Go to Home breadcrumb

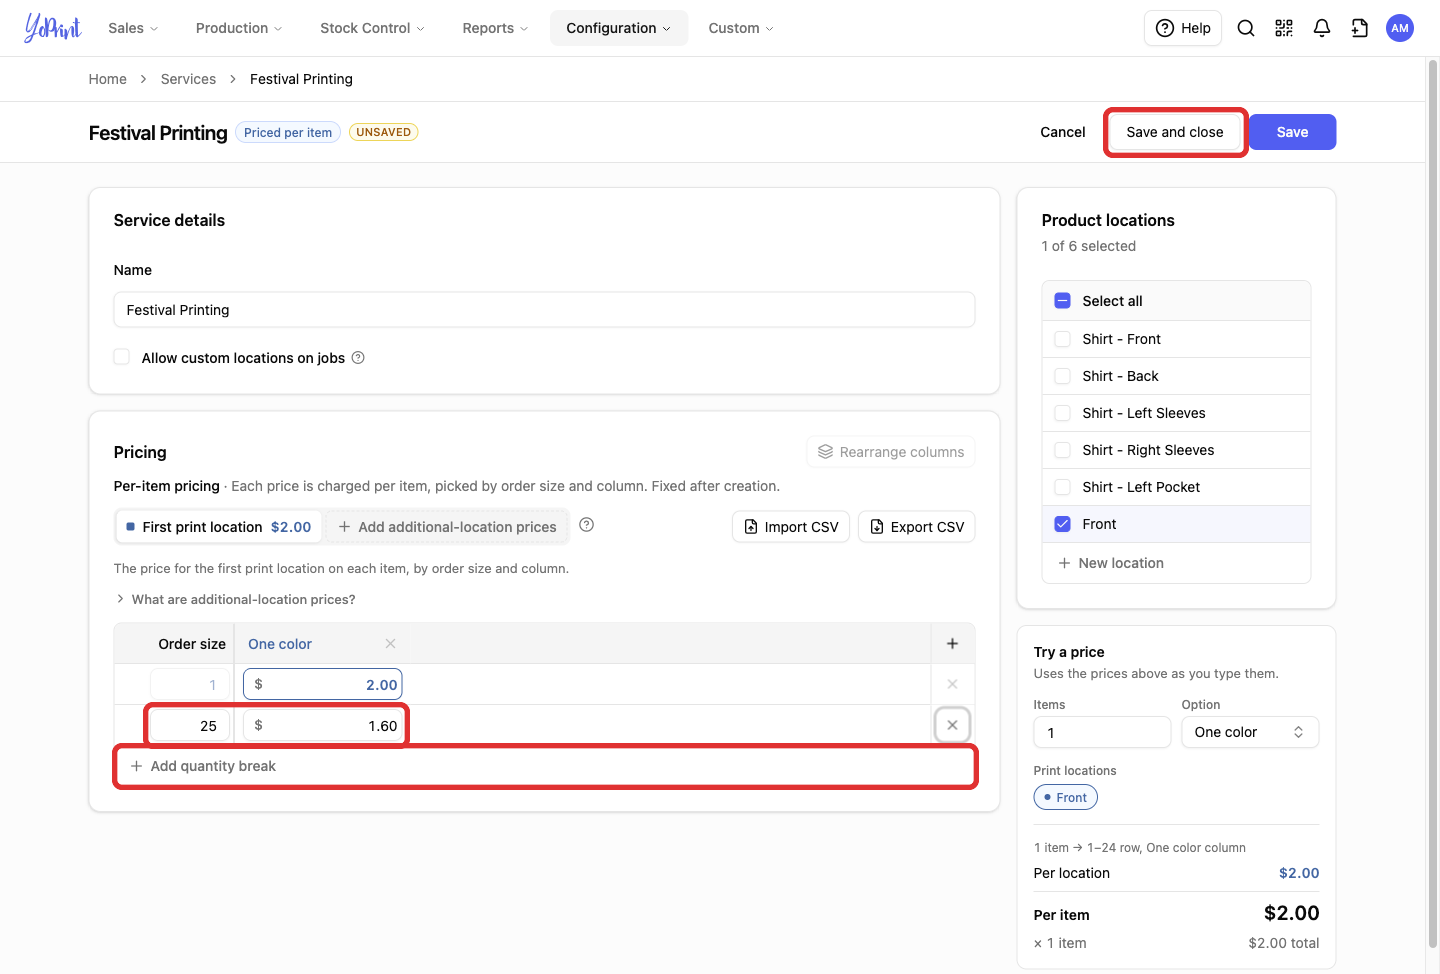(108, 79)
